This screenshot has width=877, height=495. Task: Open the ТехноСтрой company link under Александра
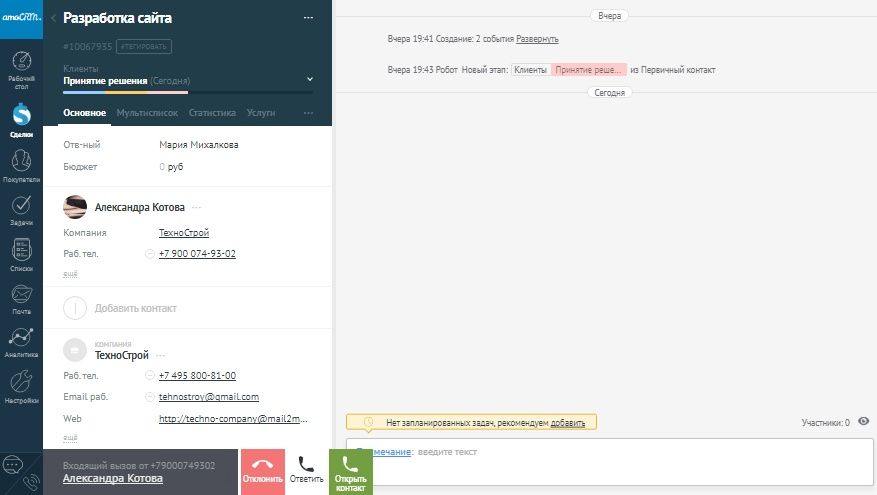click(x=183, y=233)
